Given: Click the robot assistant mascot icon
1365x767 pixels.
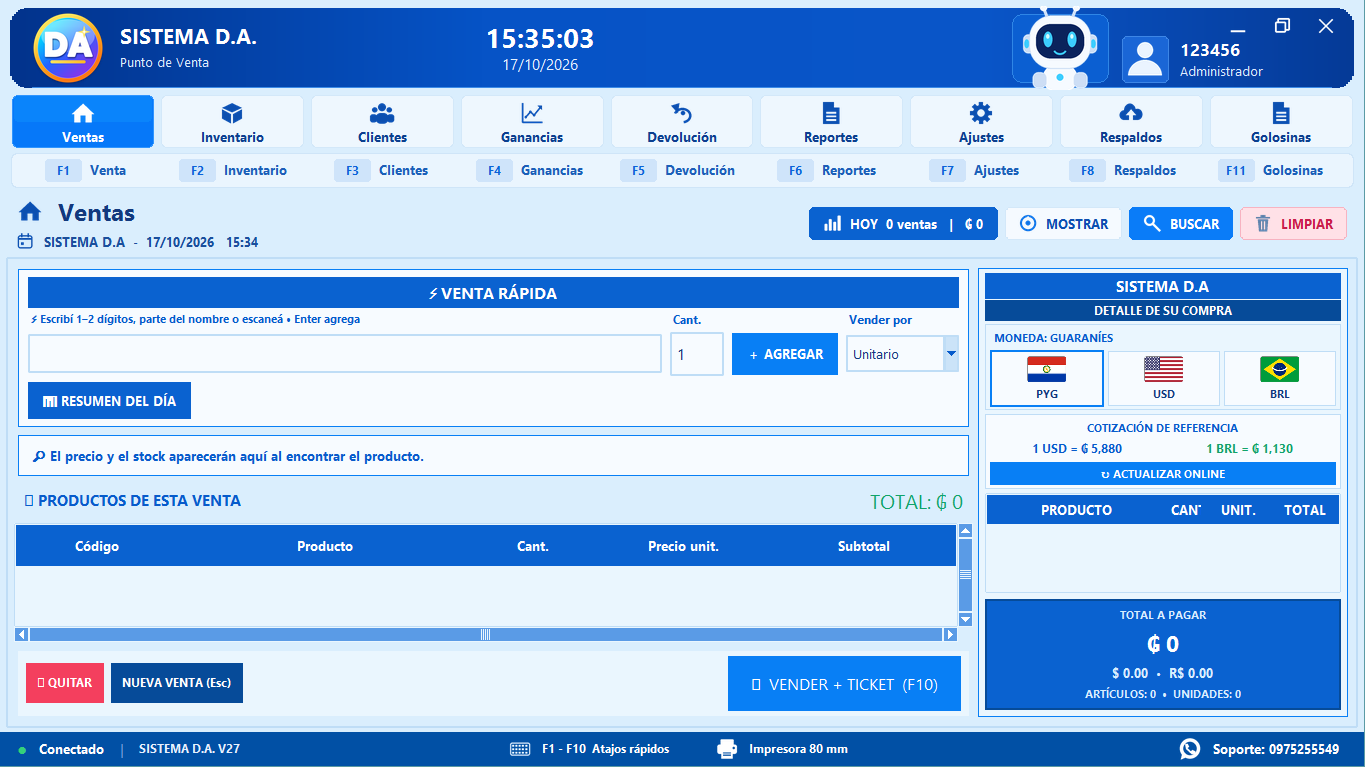Looking at the screenshot, I should tap(1060, 48).
